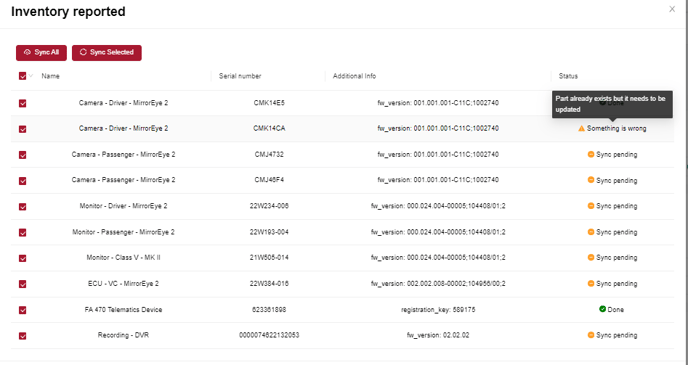The image size is (688, 365).
Task: Uncheck the FA 470 Telematics Device checkbox
Action: tap(22, 310)
